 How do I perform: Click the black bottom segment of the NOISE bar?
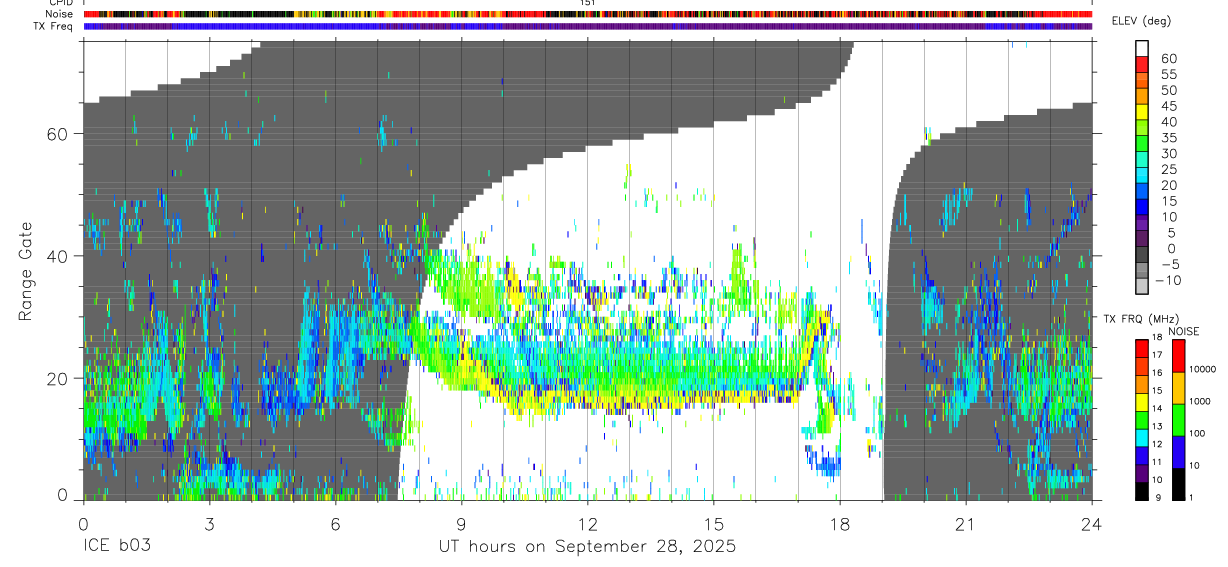coord(1178,484)
